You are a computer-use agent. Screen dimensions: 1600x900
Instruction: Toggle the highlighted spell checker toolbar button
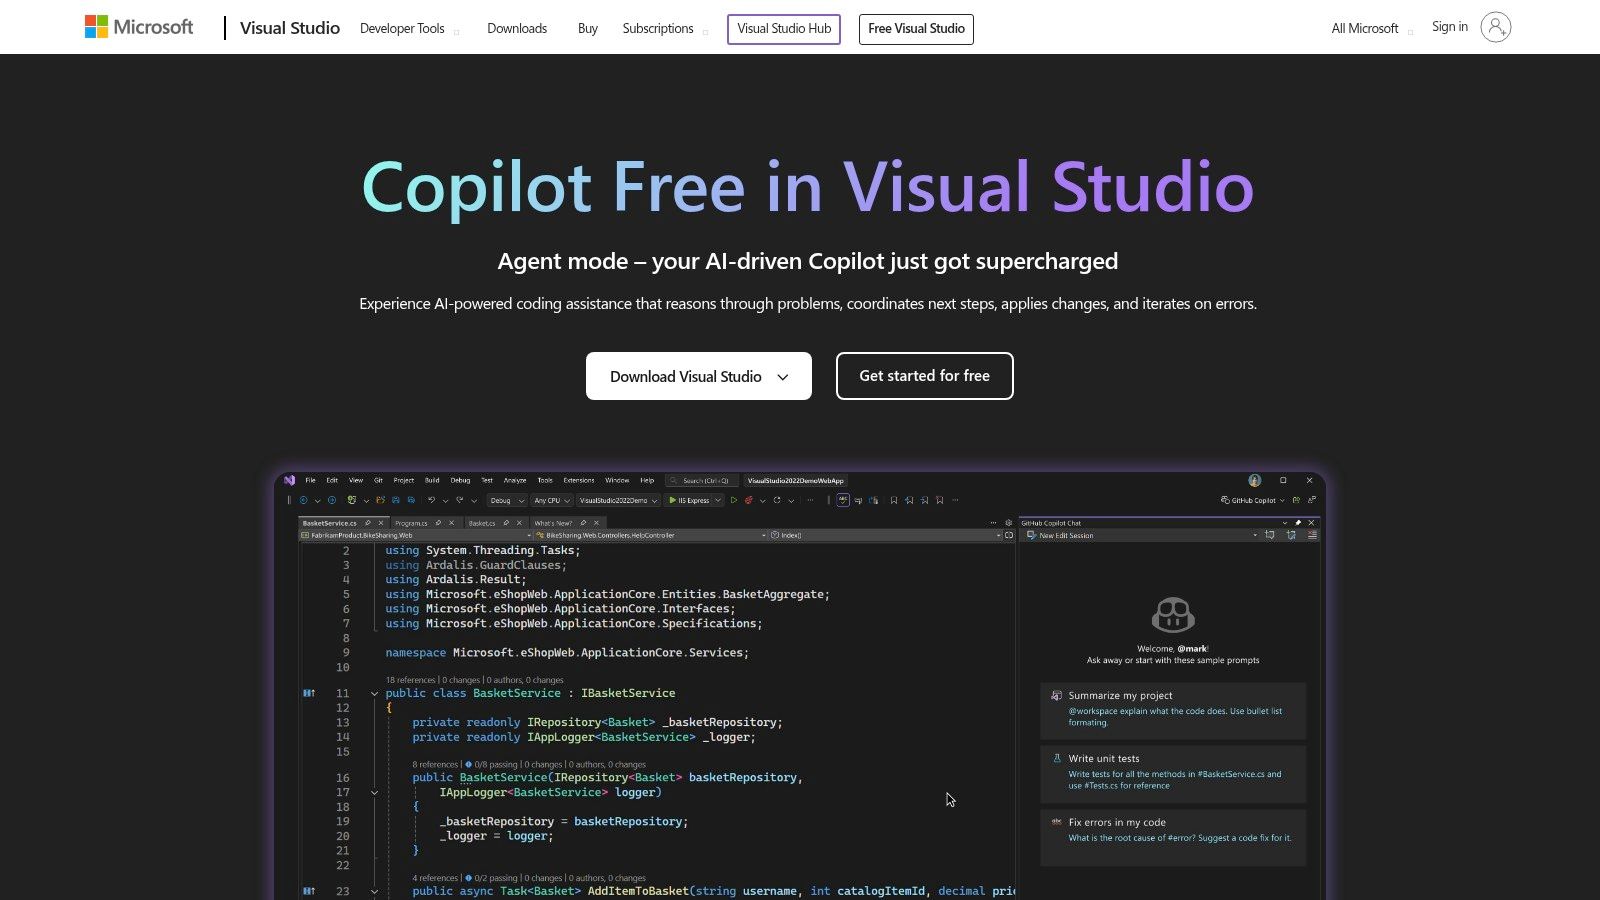pyautogui.click(x=843, y=500)
